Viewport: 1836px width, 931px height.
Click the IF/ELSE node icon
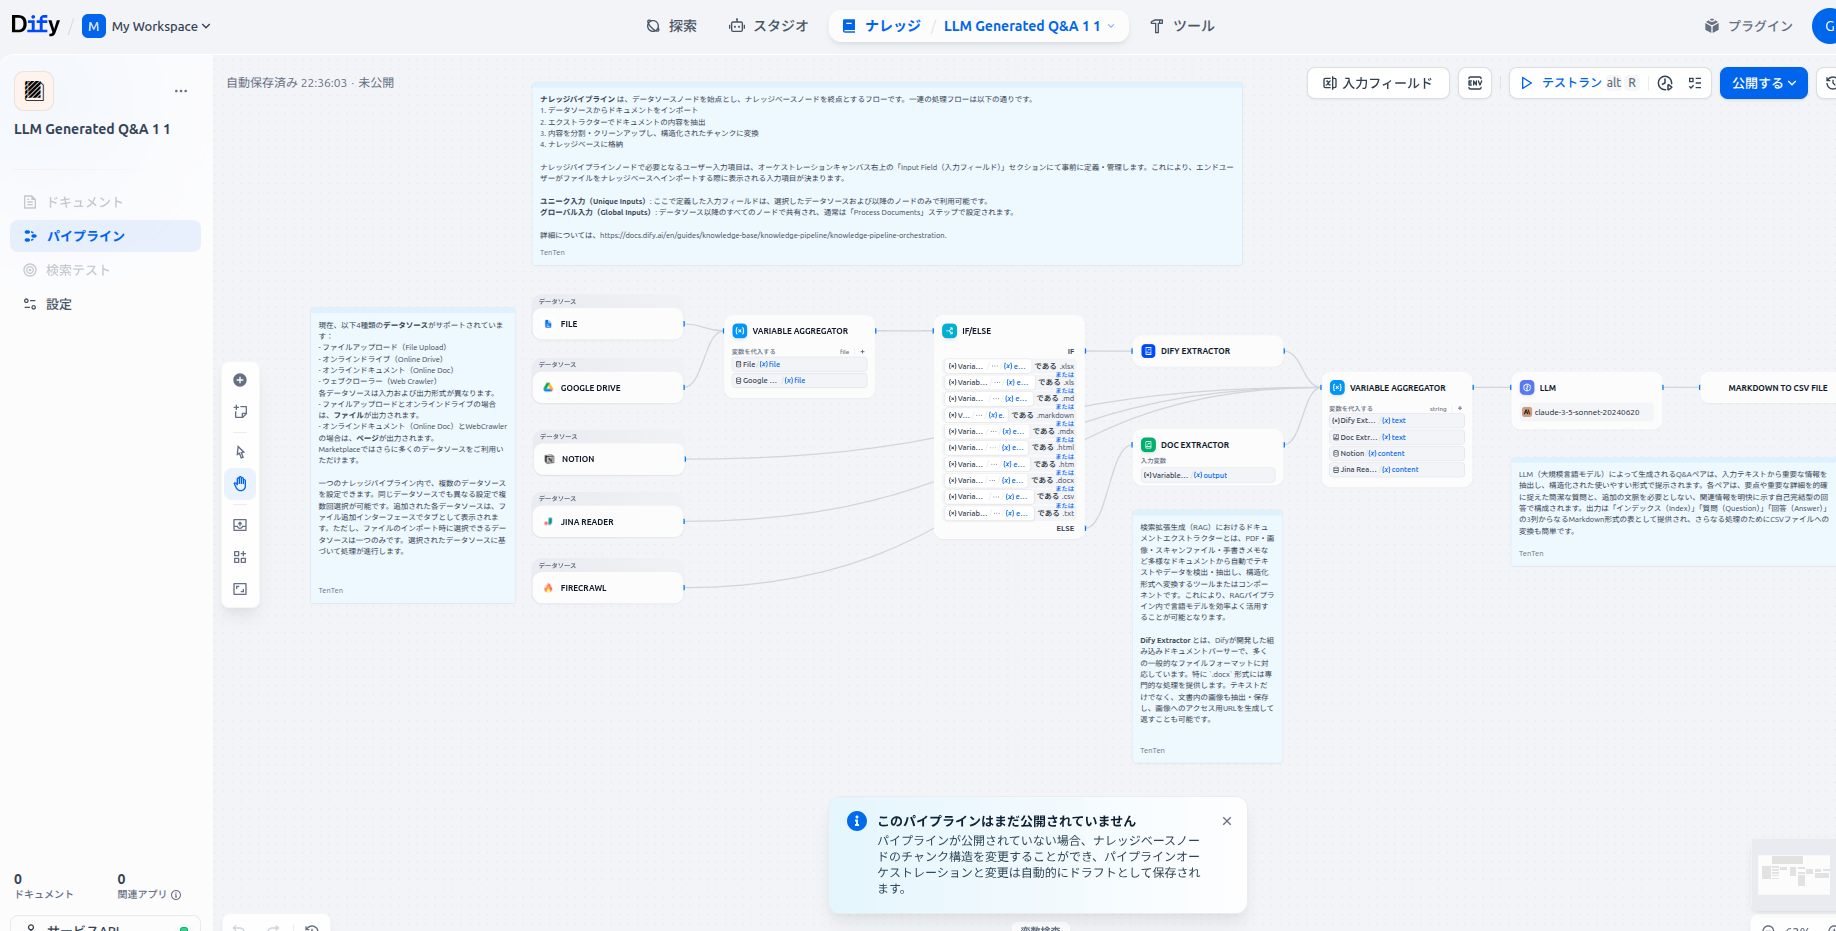pos(949,331)
